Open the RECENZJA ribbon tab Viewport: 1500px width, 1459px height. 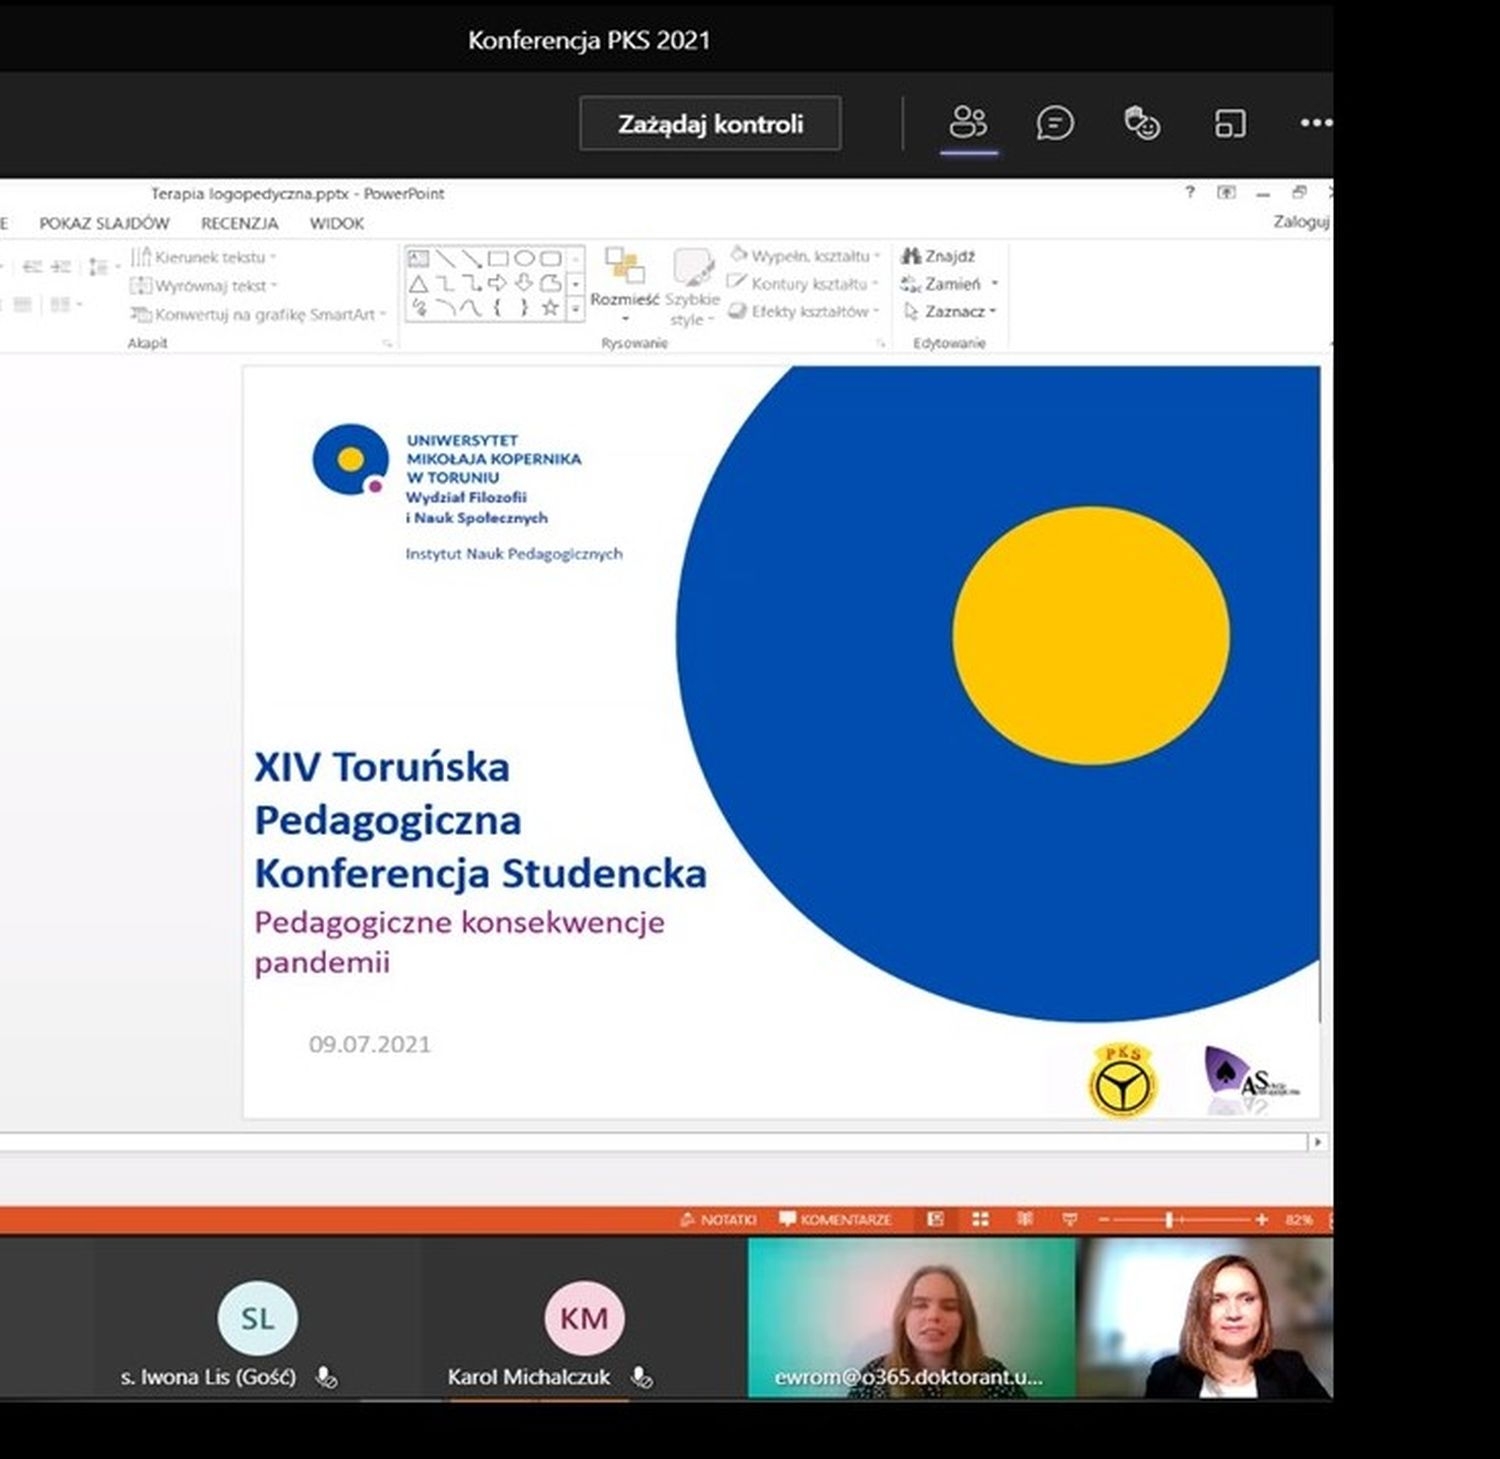239,223
